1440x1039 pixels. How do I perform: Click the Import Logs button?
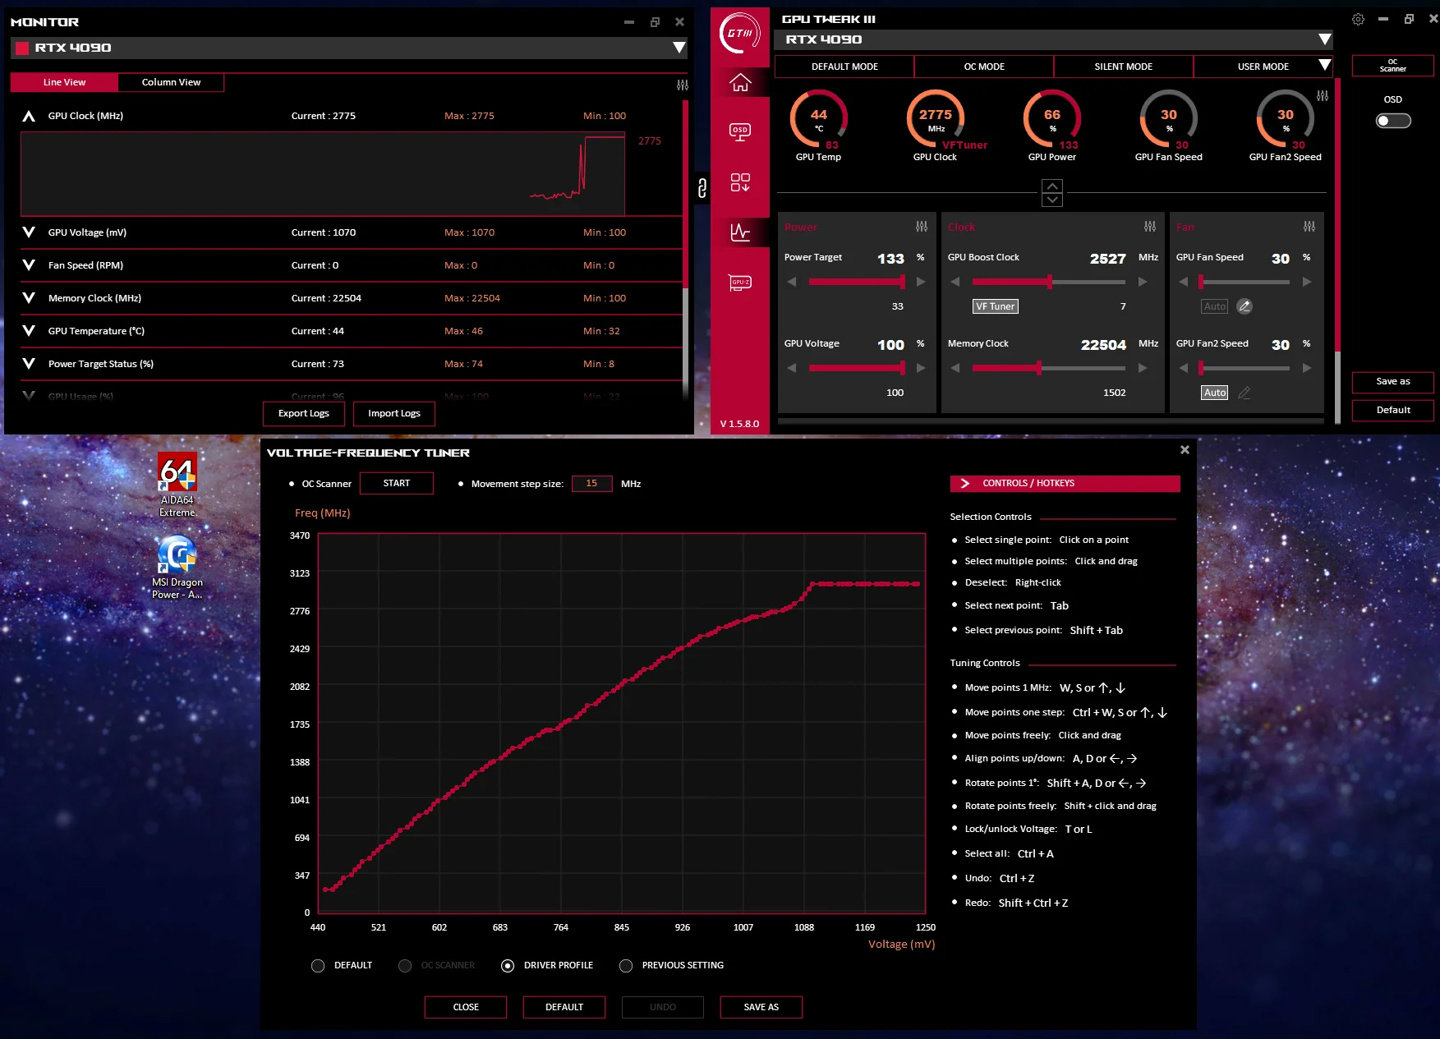[x=394, y=413]
